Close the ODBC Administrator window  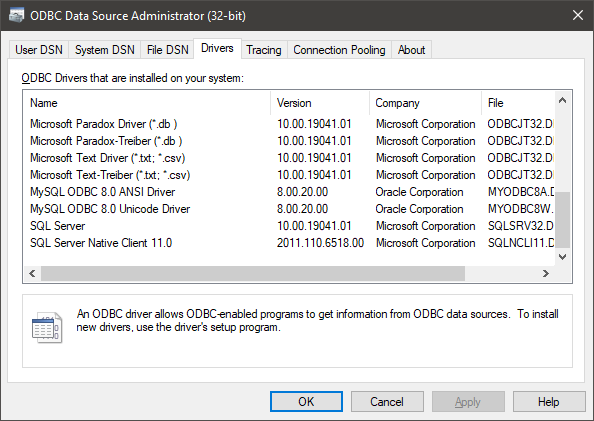tap(578, 16)
